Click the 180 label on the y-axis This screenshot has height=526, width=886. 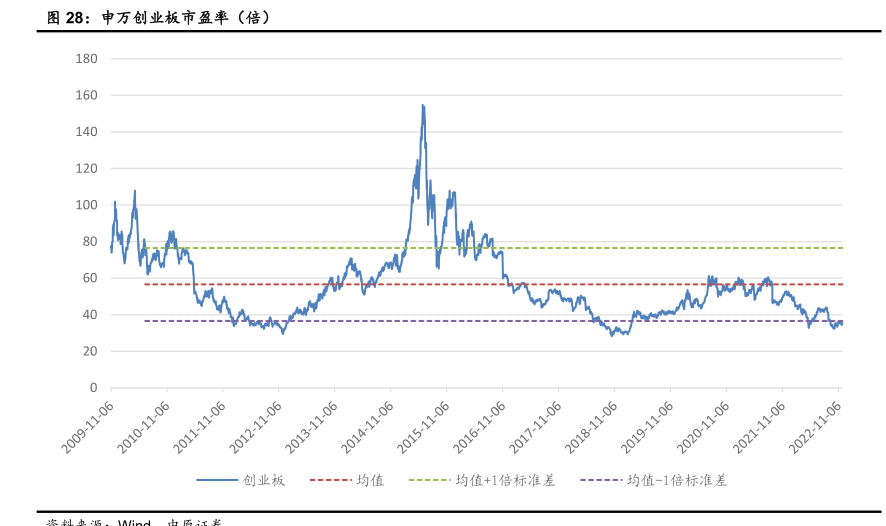coord(86,59)
